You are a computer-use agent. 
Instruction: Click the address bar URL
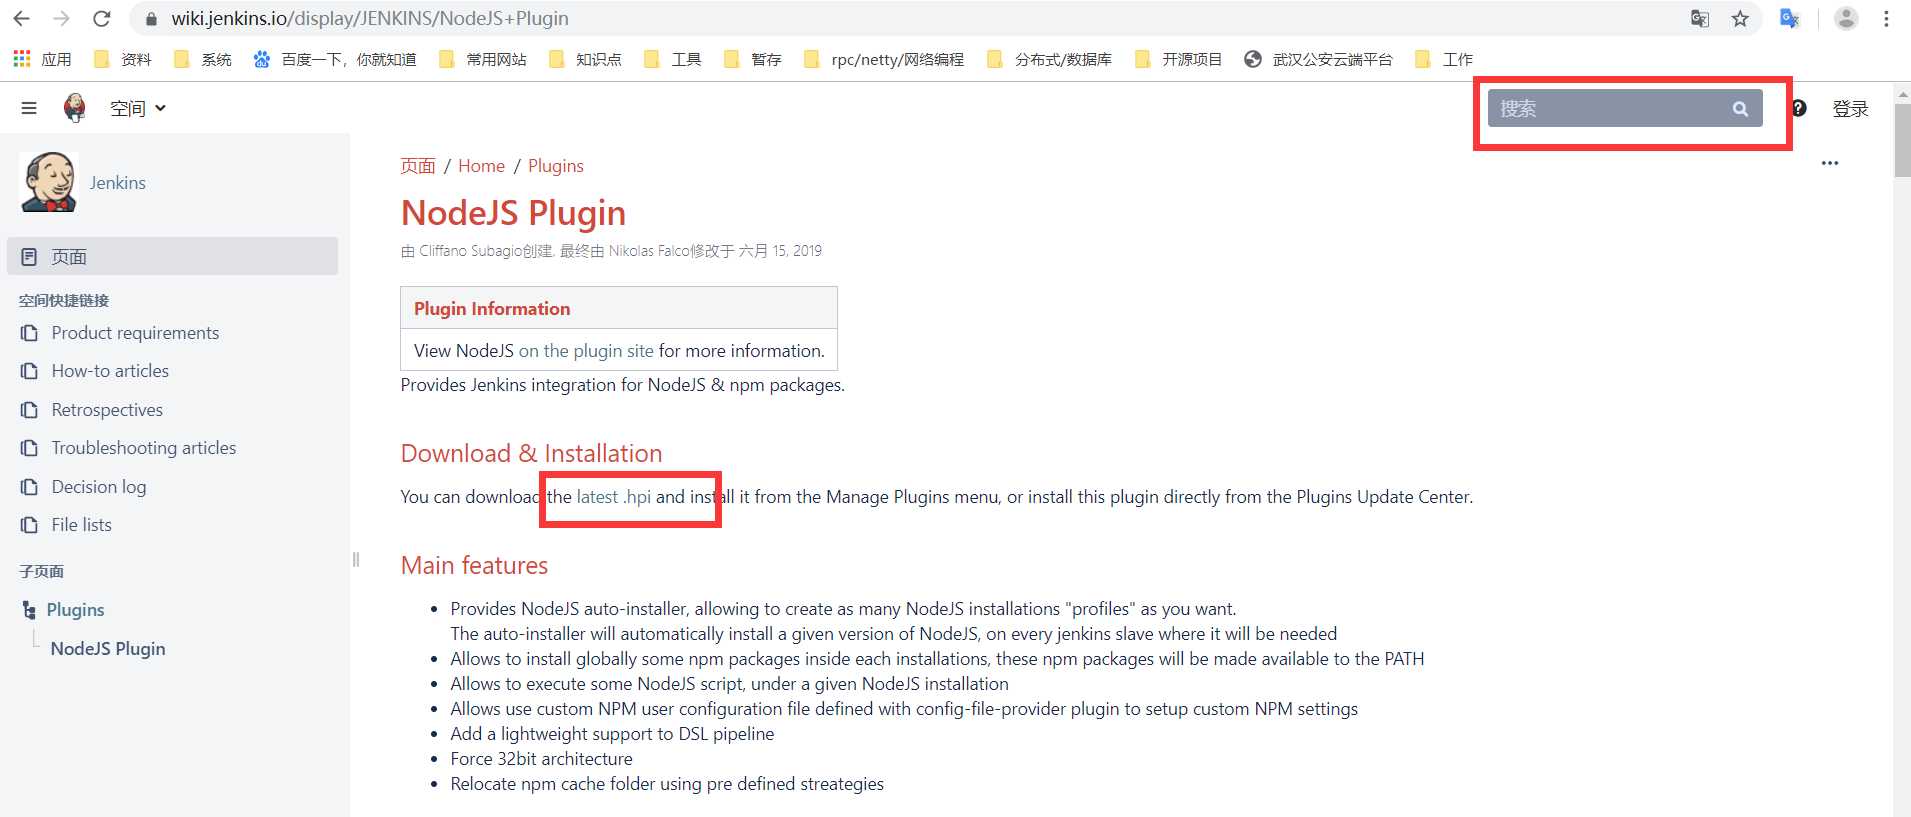pyautogui.click(x=370, y=19)
